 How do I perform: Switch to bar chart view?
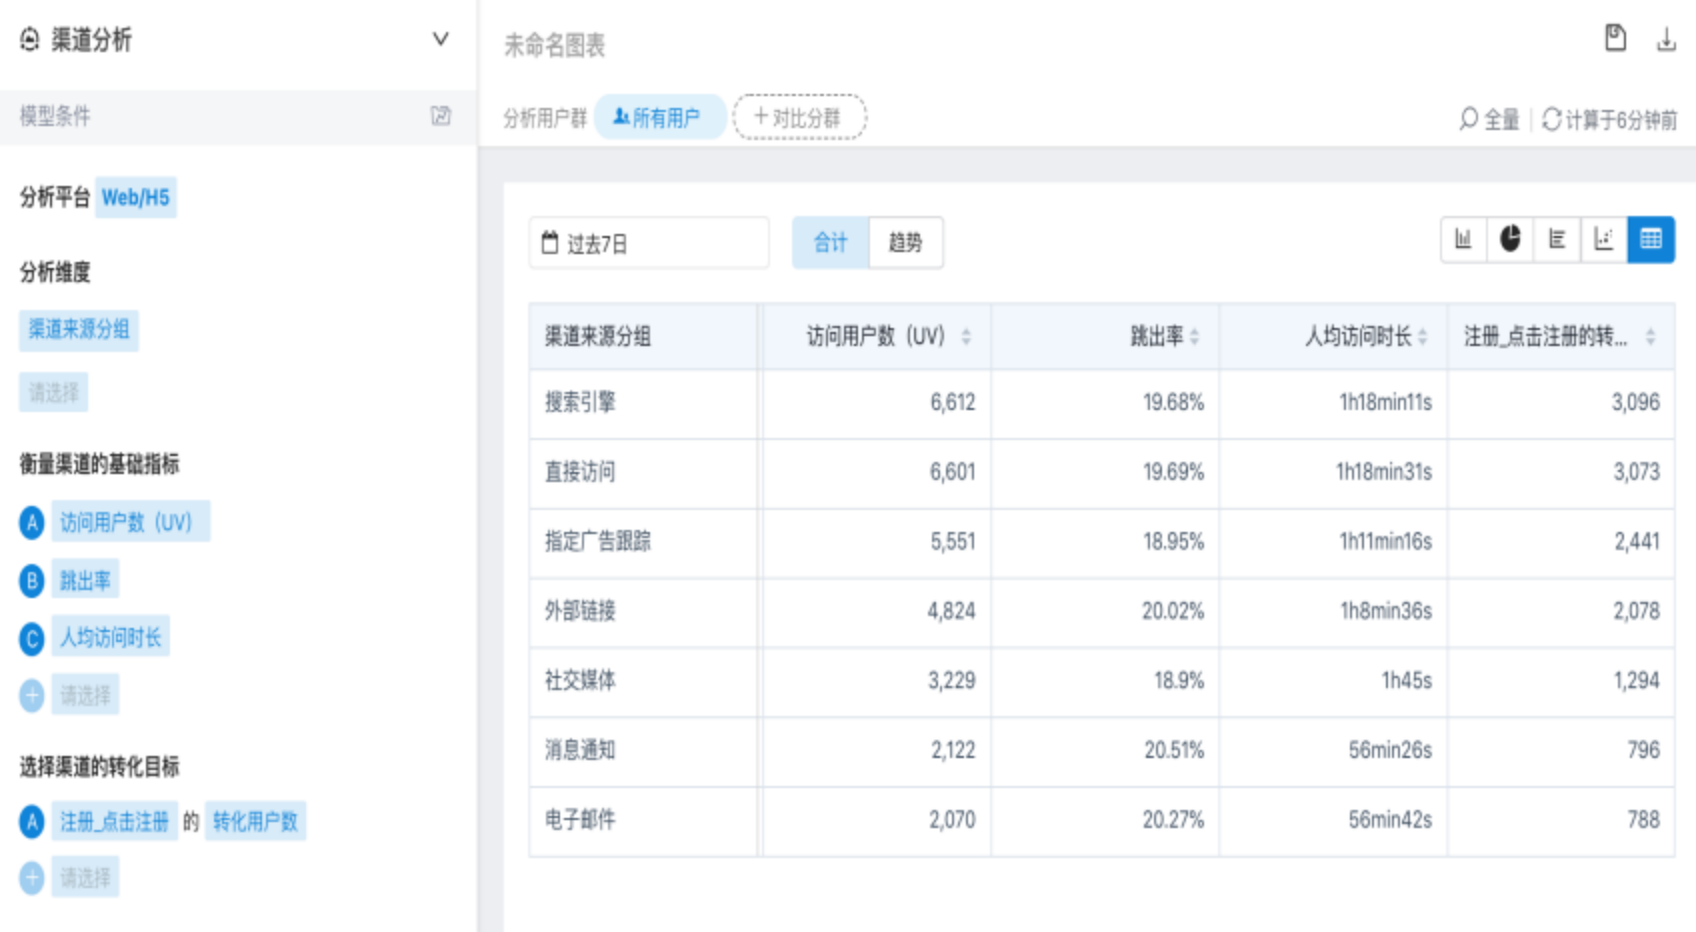[x=1464, y=239]
